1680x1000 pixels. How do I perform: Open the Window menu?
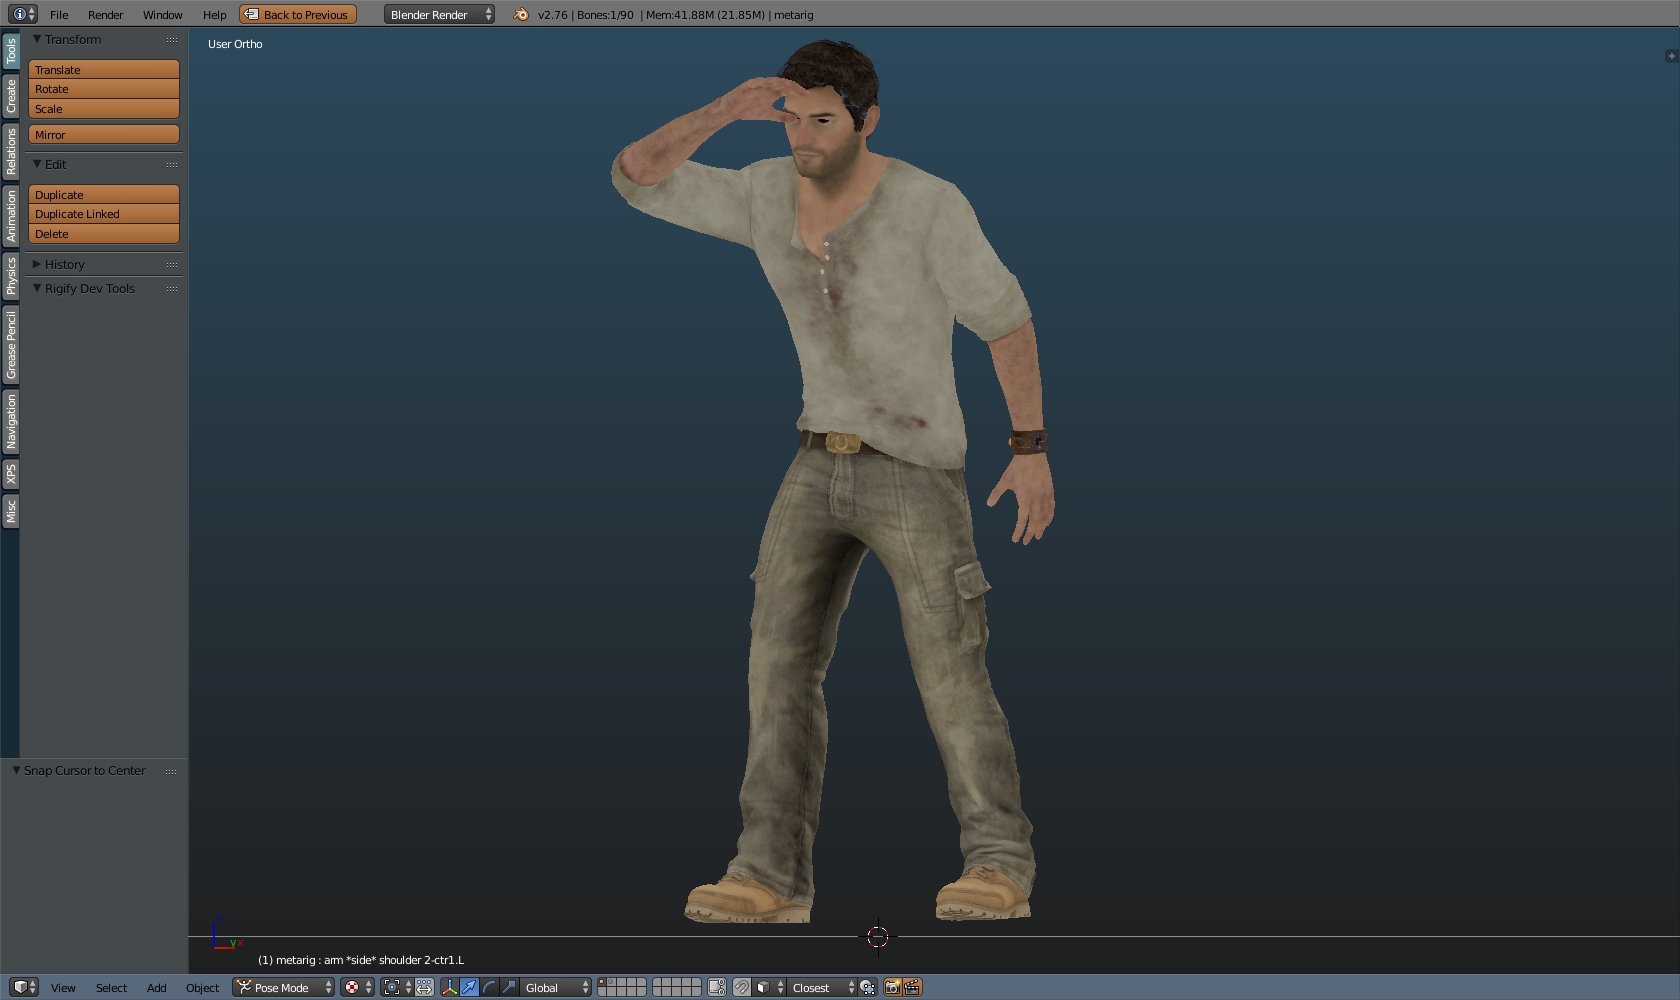point(162,14)
